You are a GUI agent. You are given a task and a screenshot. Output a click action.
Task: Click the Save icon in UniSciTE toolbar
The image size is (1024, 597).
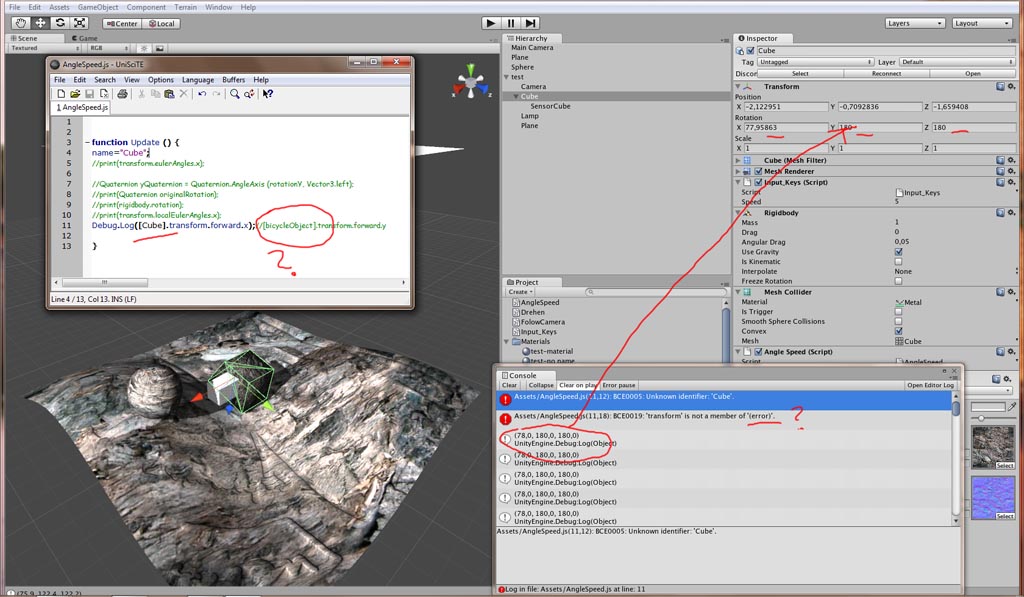click(89, 93)
